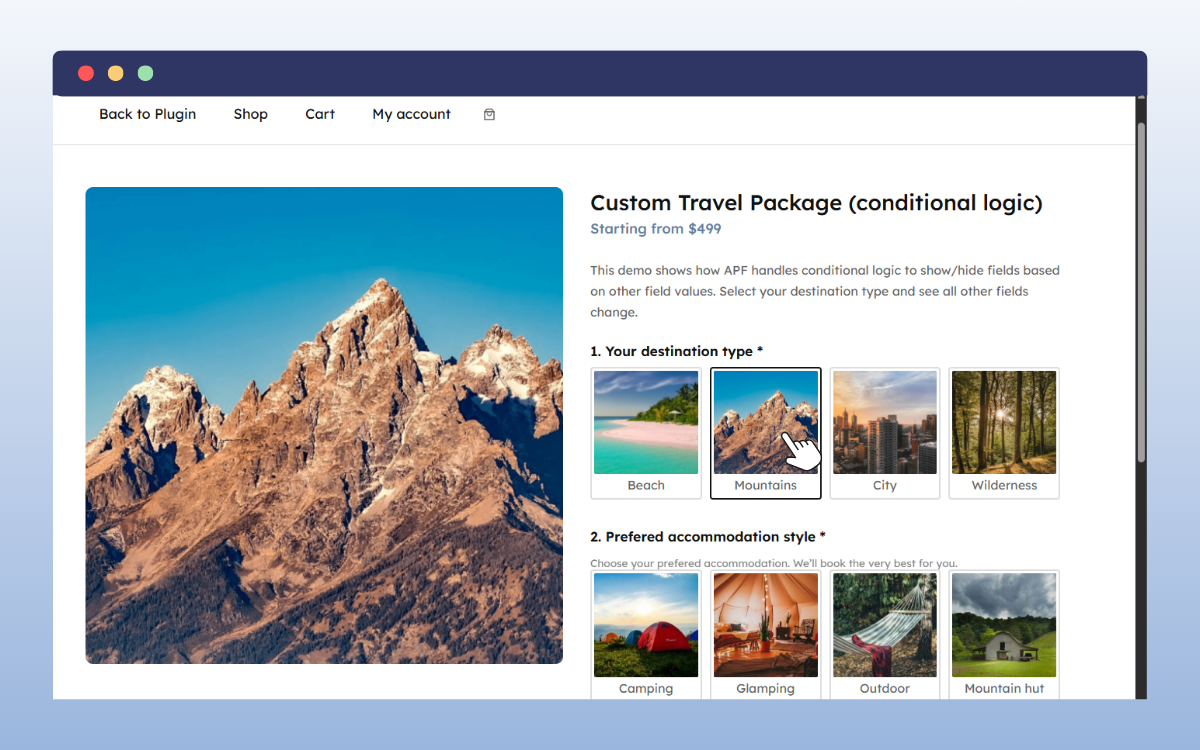Open the Shop menu item
Viewport: 1200px width, 750px height.
click(x=250, y=114)
